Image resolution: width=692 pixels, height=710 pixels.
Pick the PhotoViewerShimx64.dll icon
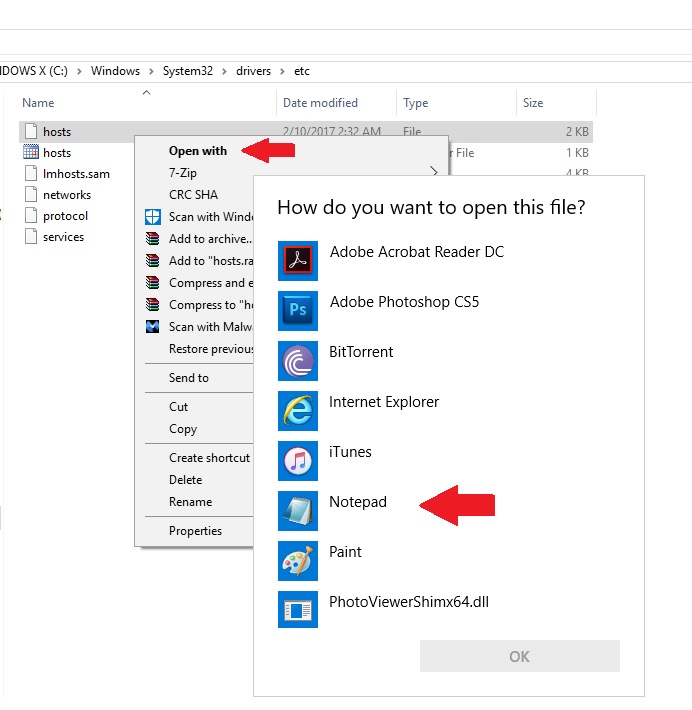(298, 609)
